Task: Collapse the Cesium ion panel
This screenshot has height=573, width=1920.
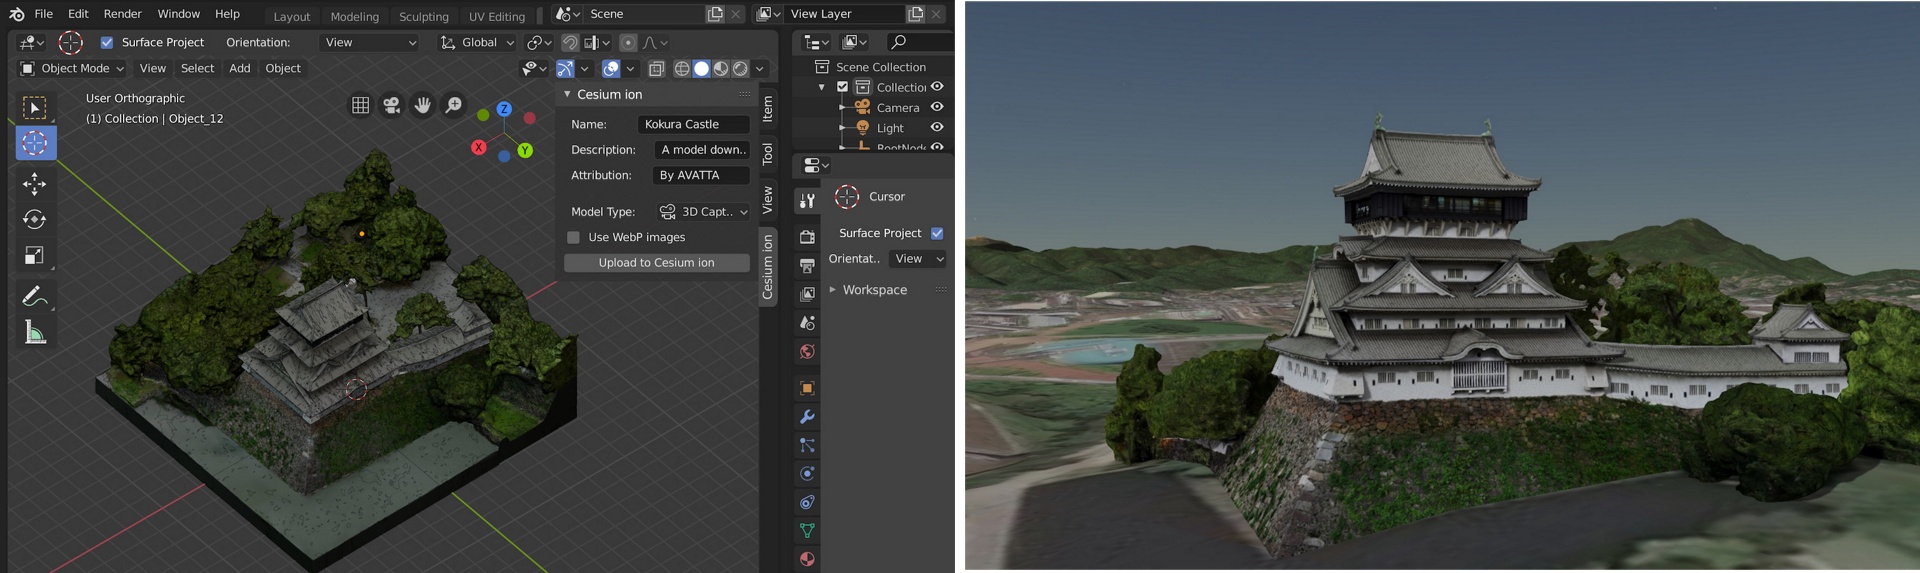Action: [567, 94]
